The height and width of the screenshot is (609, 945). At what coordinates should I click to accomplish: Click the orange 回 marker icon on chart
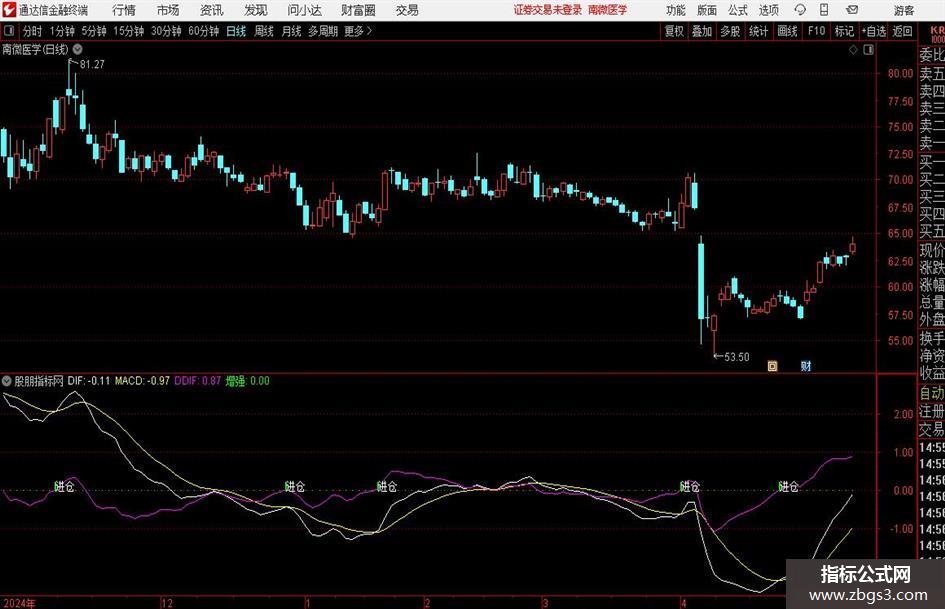772,366
